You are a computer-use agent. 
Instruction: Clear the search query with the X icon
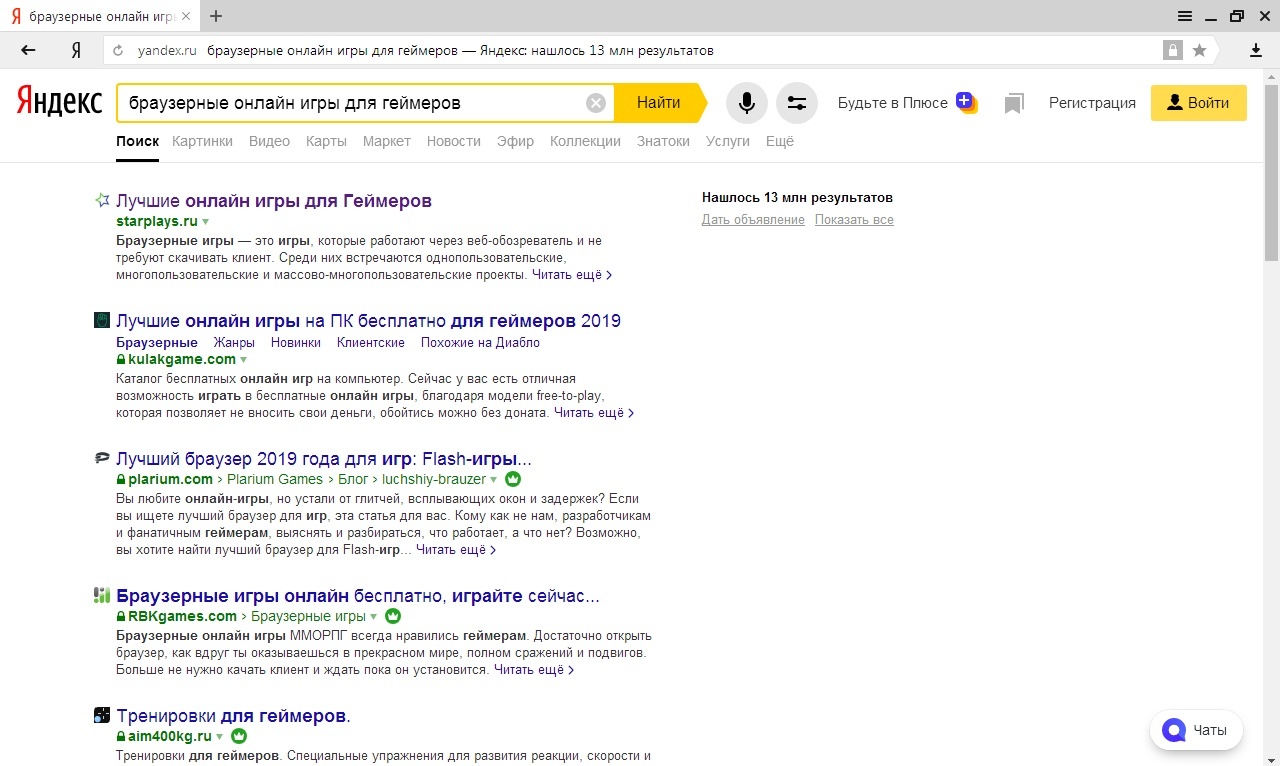click(596, 103)
